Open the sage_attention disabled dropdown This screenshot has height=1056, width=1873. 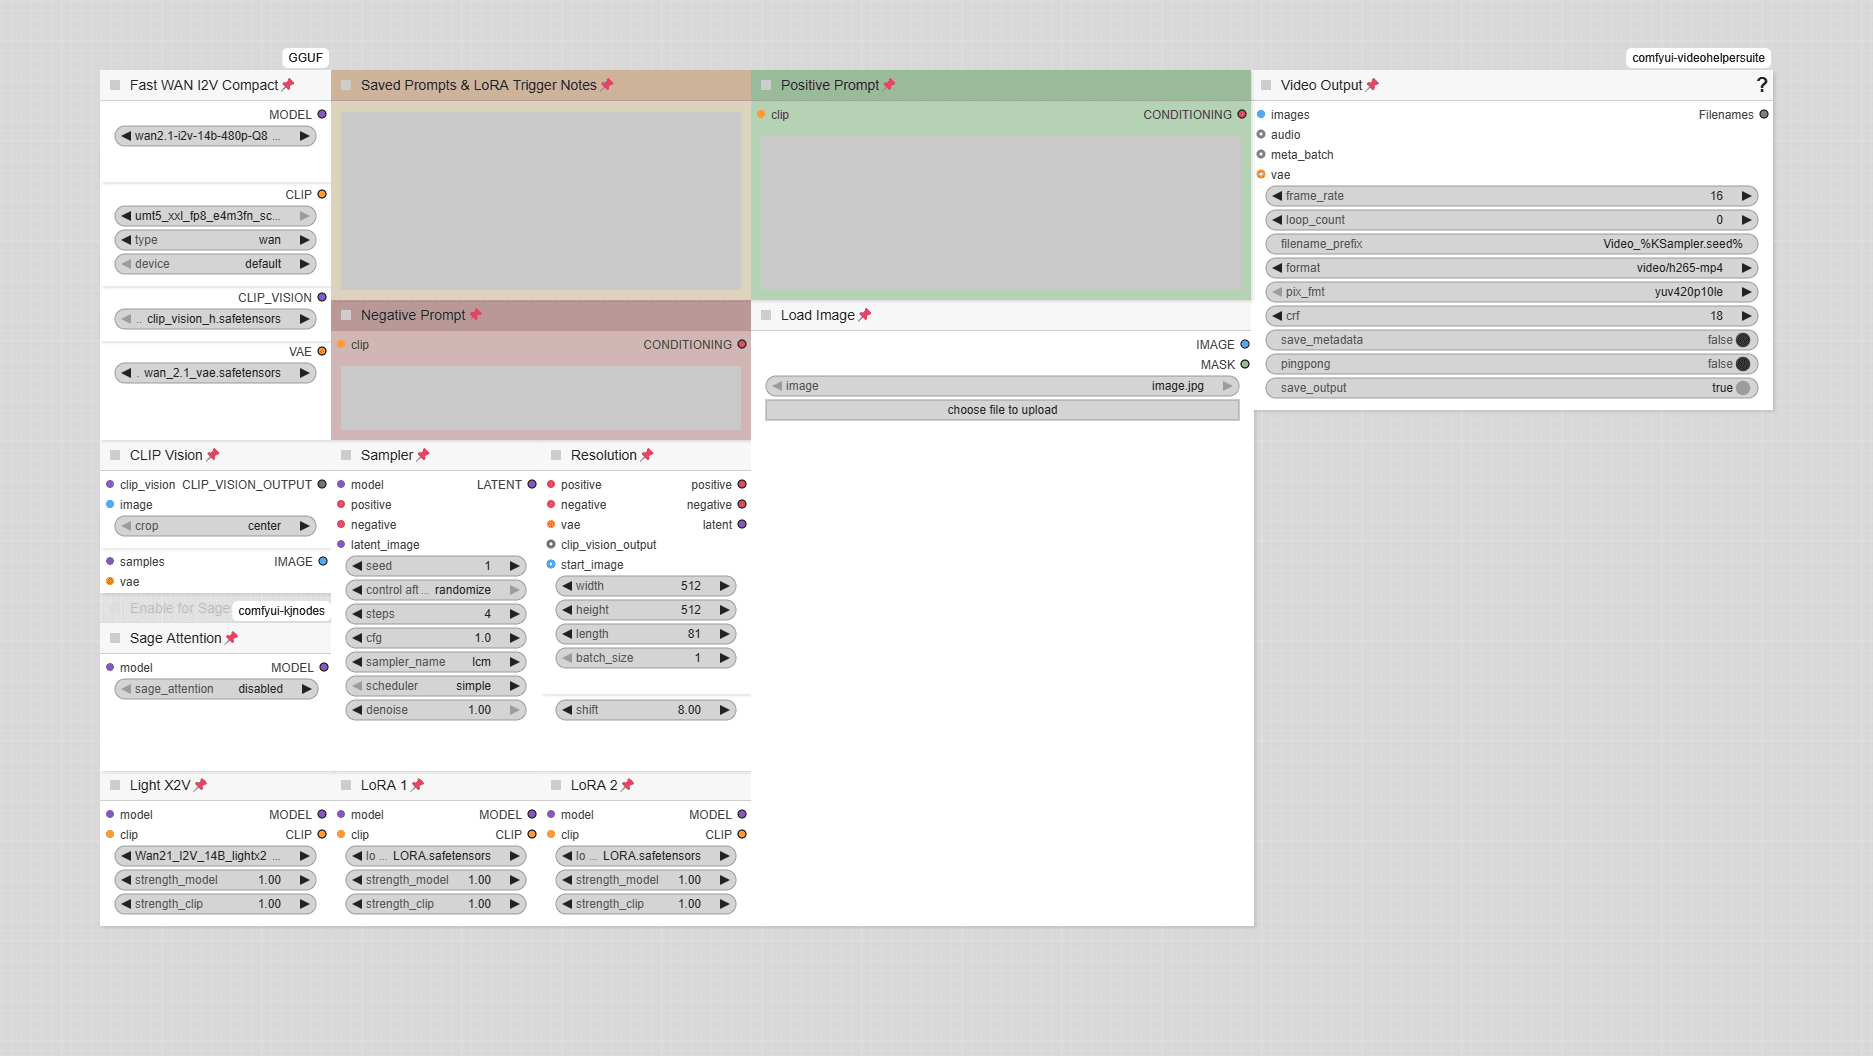click(216, 689)
